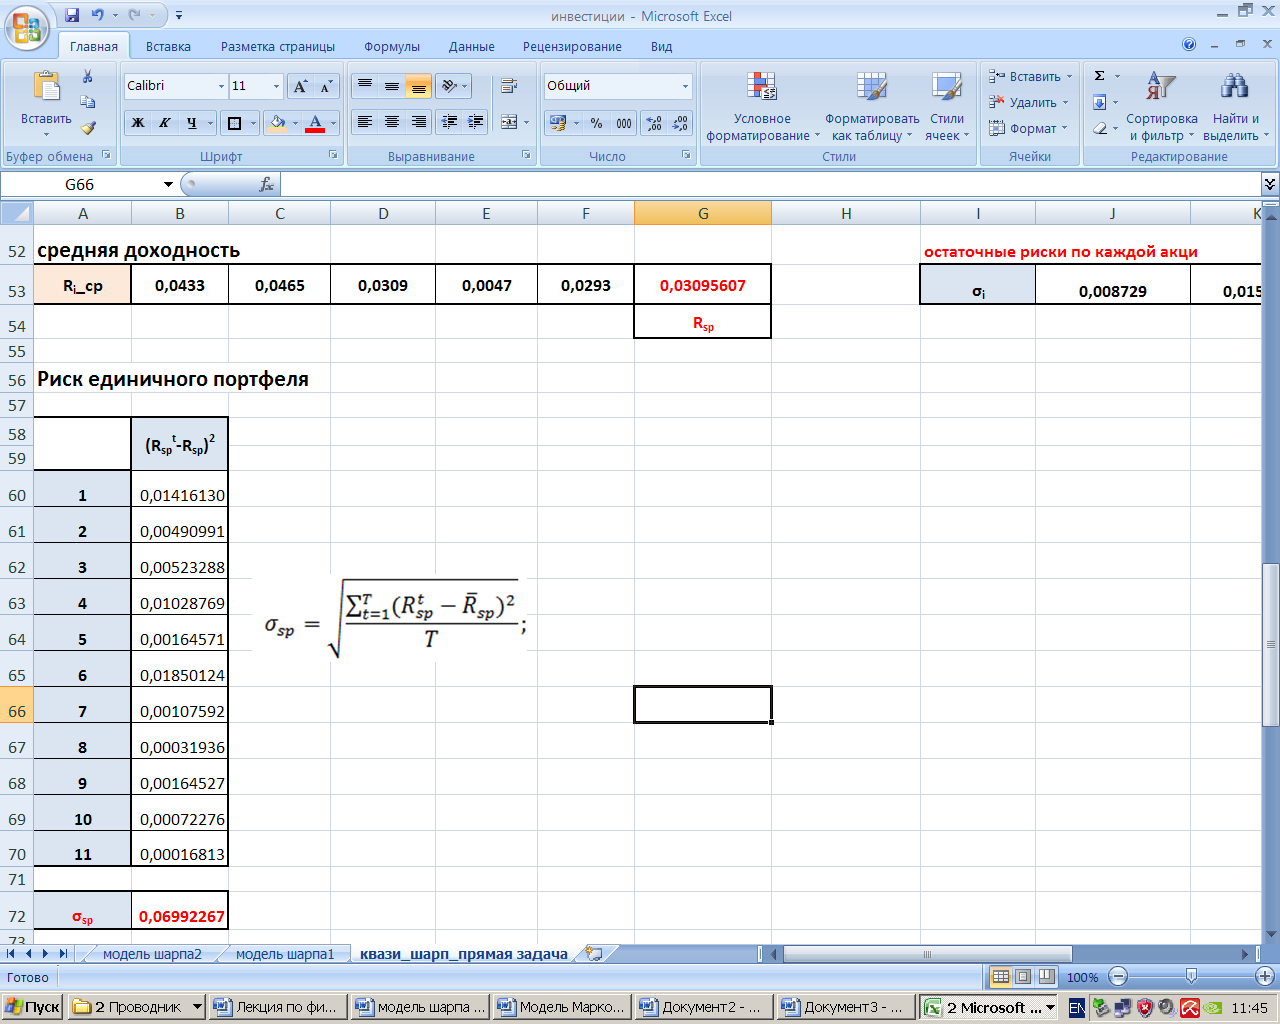Screen dimensions: 1280x1024
Task: Align text to middle vertically
Action: (x=392, y=86)
